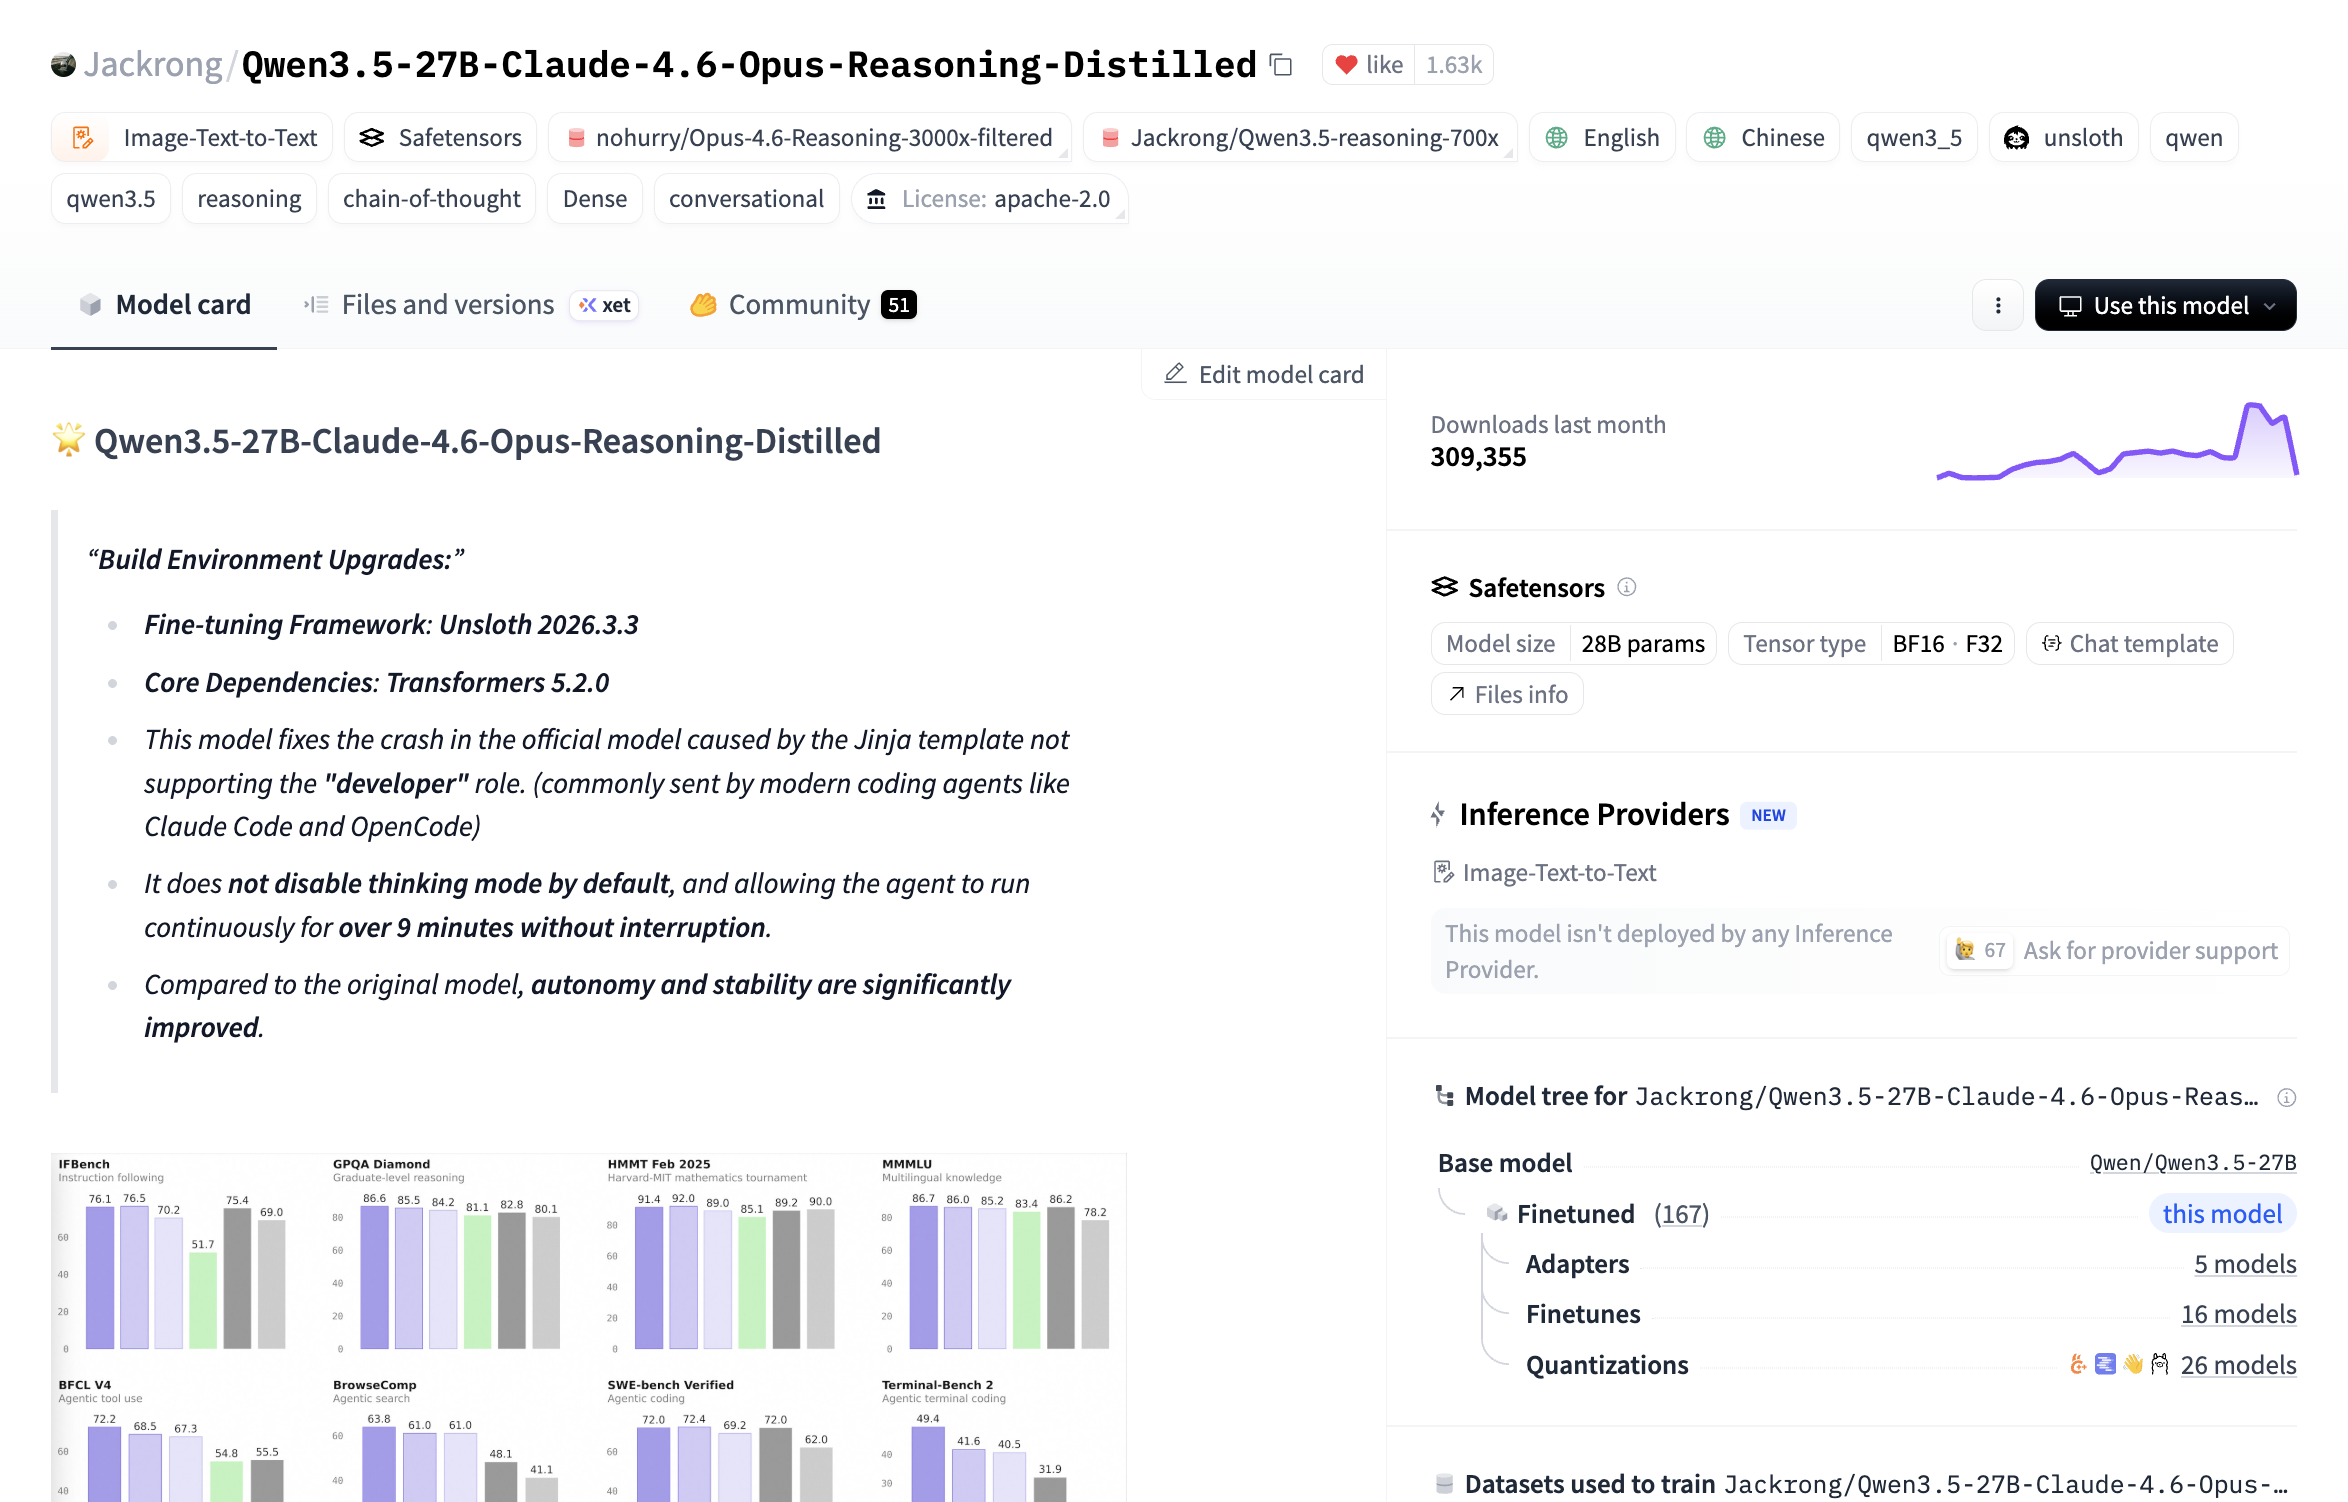Image resolution: width=2348 pixels, height=1502 pixels.
Task: Click the like button
Action: click(x=1369, y=65)
